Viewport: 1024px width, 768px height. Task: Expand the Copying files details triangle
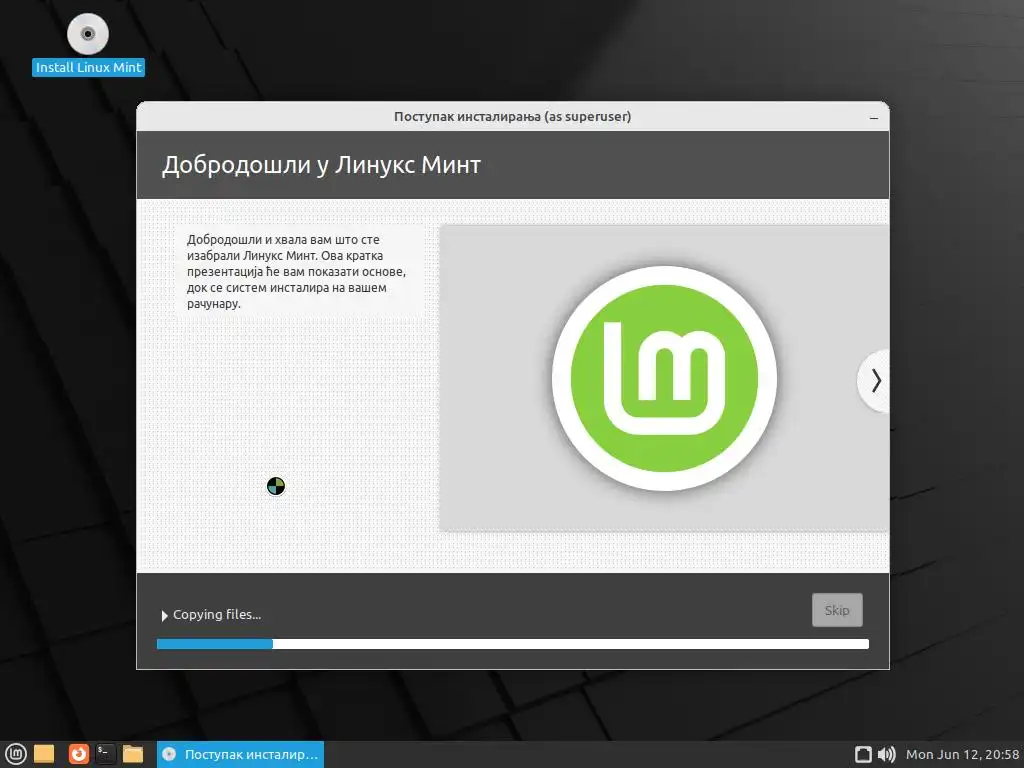click(x=165, y=615)
